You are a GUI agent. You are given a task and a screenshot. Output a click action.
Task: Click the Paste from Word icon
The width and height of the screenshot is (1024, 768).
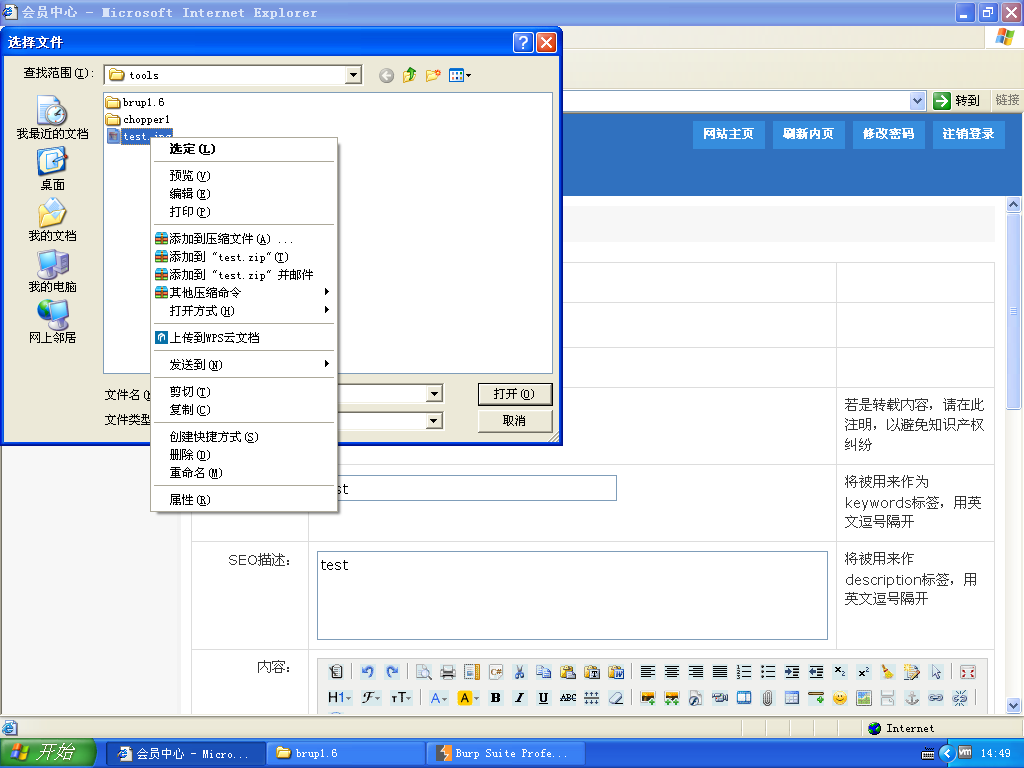(x=616, y=671)
